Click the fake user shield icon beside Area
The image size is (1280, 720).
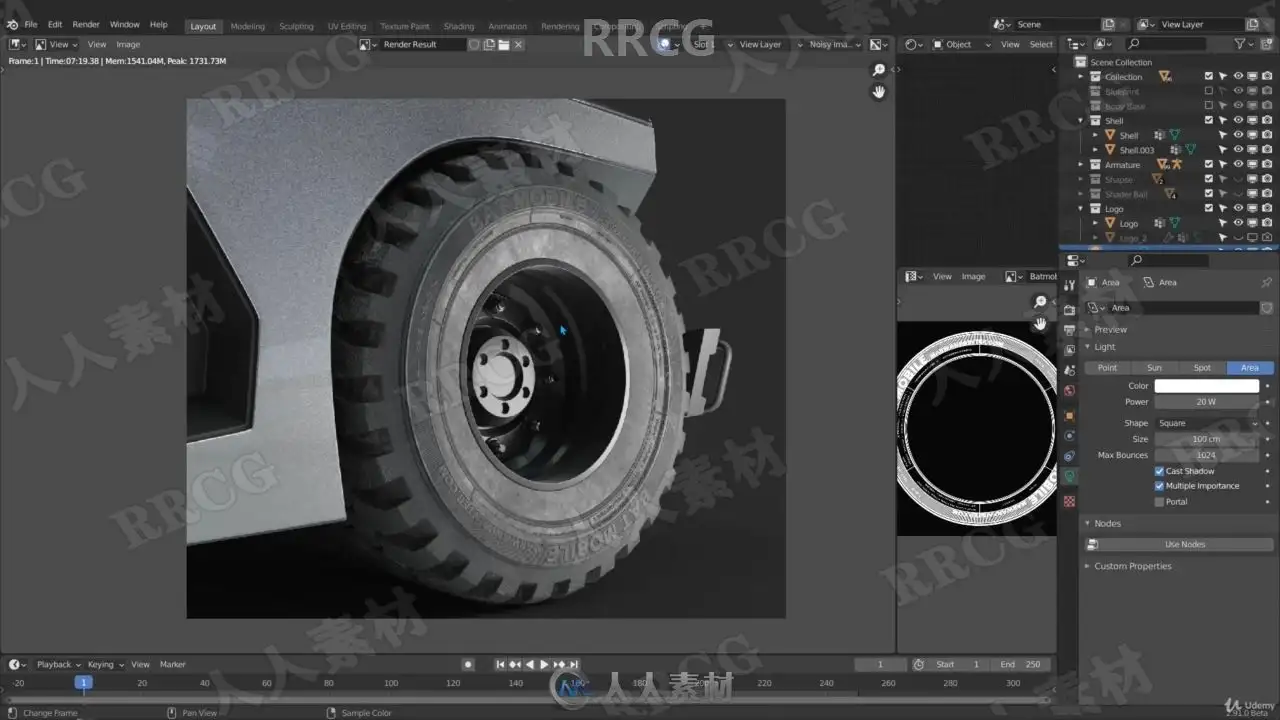1267,308
